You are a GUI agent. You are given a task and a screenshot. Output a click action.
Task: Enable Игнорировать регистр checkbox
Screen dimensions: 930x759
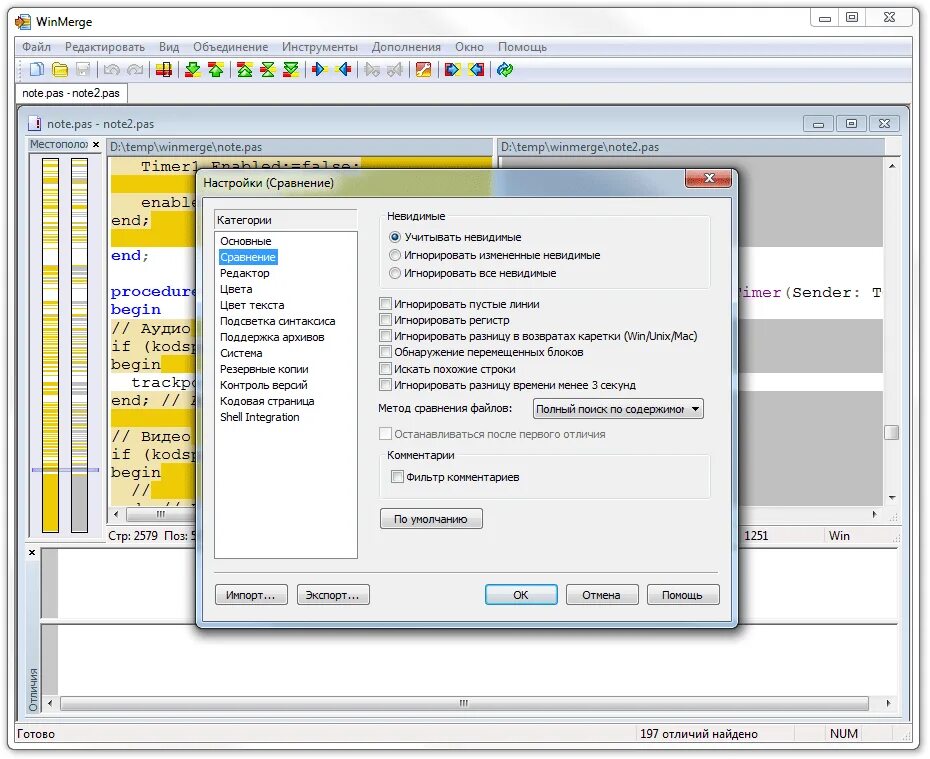(386, 320)
